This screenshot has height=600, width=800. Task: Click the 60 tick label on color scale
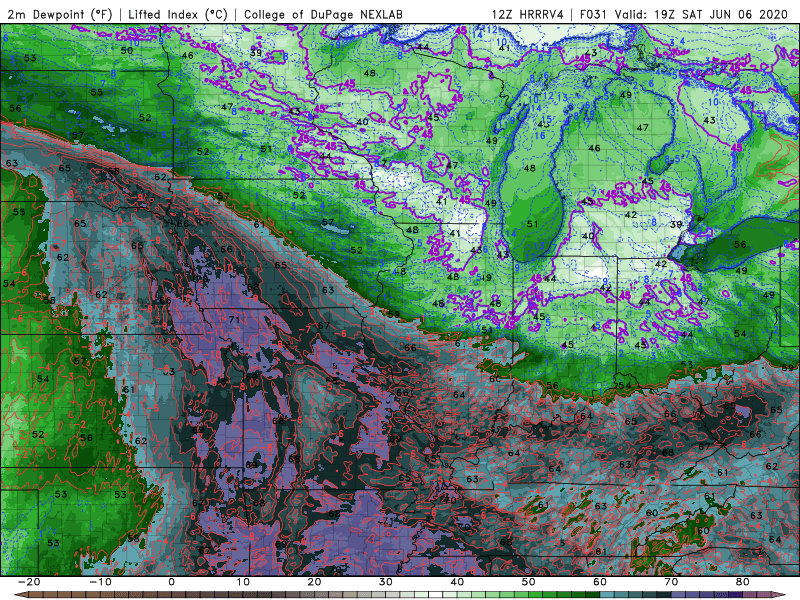pos(600,582)
